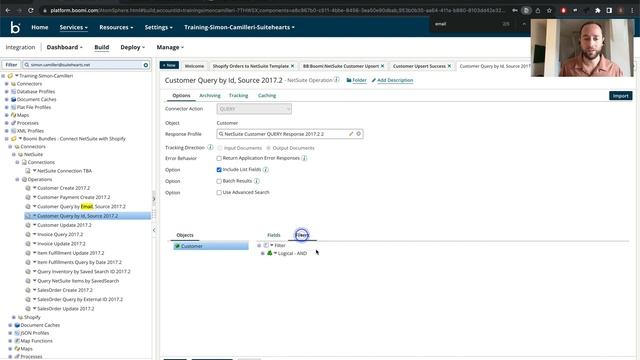
Task: Close the Customer Upsert Success tab
Action: 449,66
